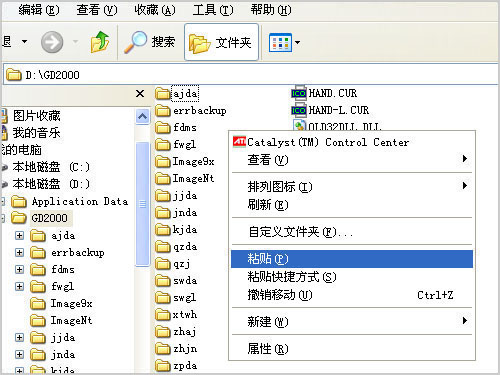
Task: Open Back button history dropdown arrow
Action: point(24,42)
